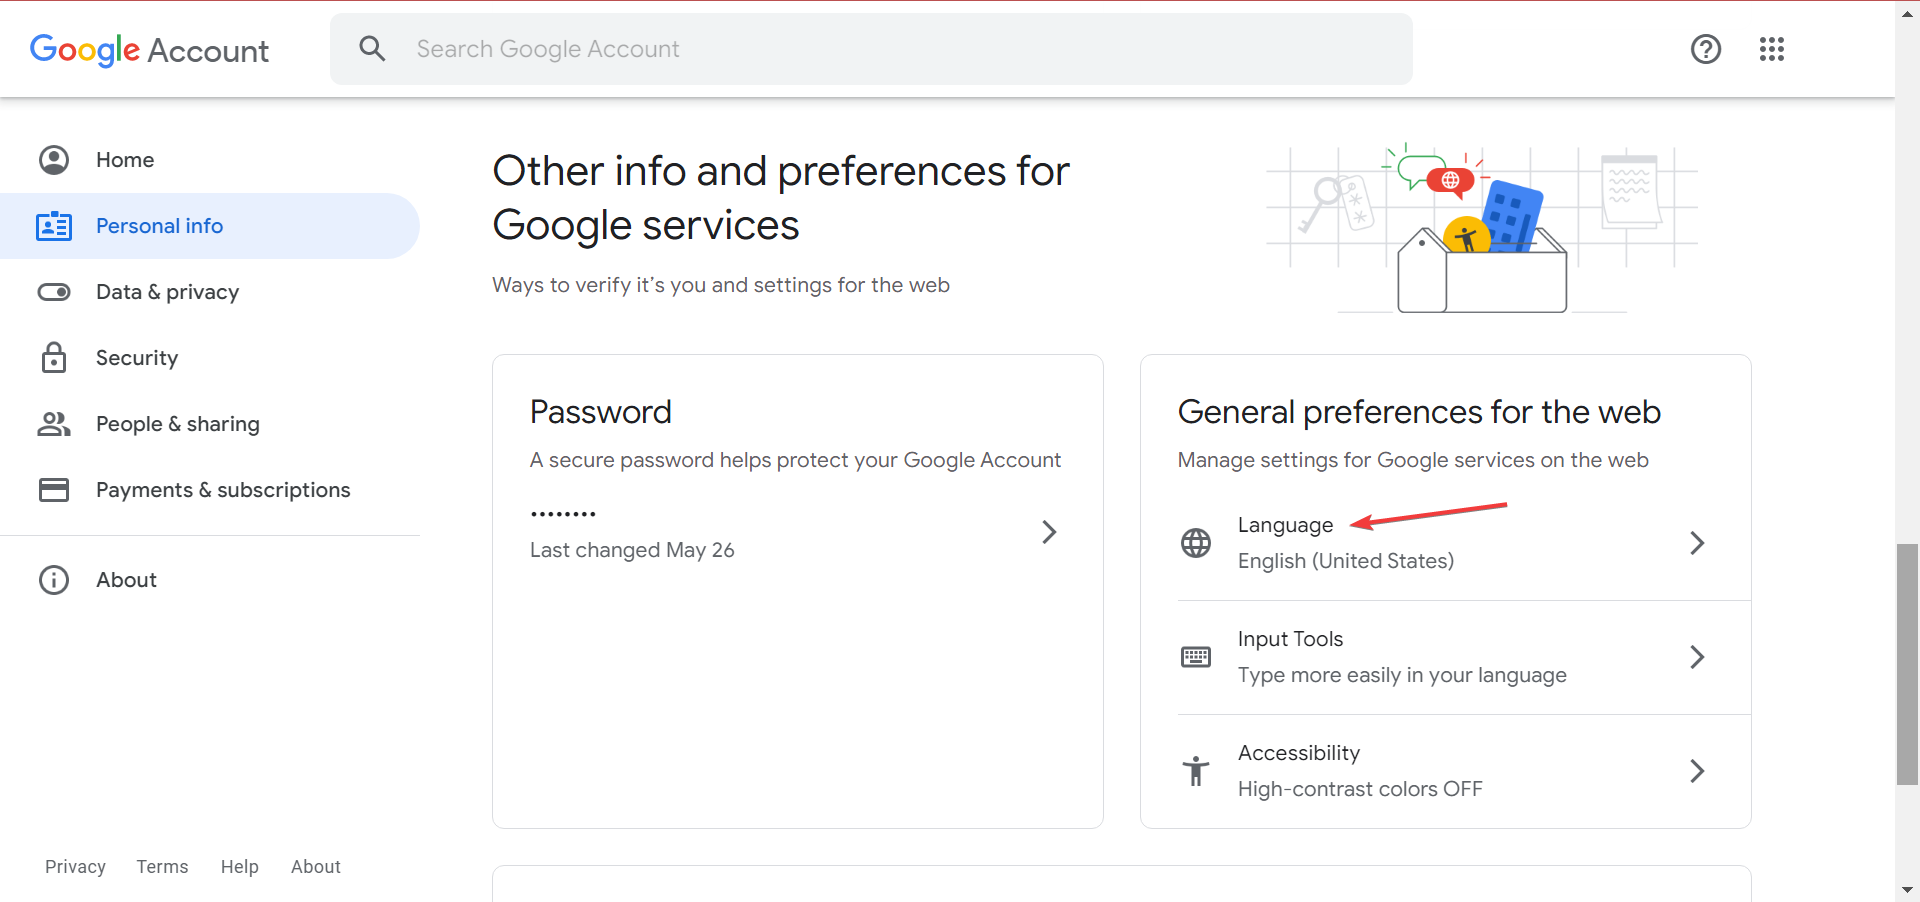Expand the Password row chevron
Viewport: 1920px width, 902px height.
tap(1049, 532)
